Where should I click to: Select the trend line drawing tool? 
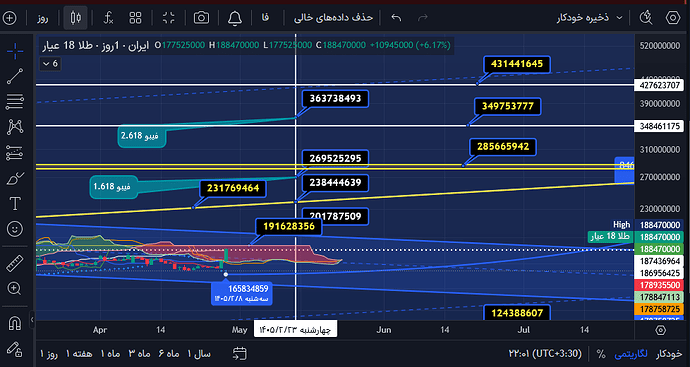coord(15,77)
